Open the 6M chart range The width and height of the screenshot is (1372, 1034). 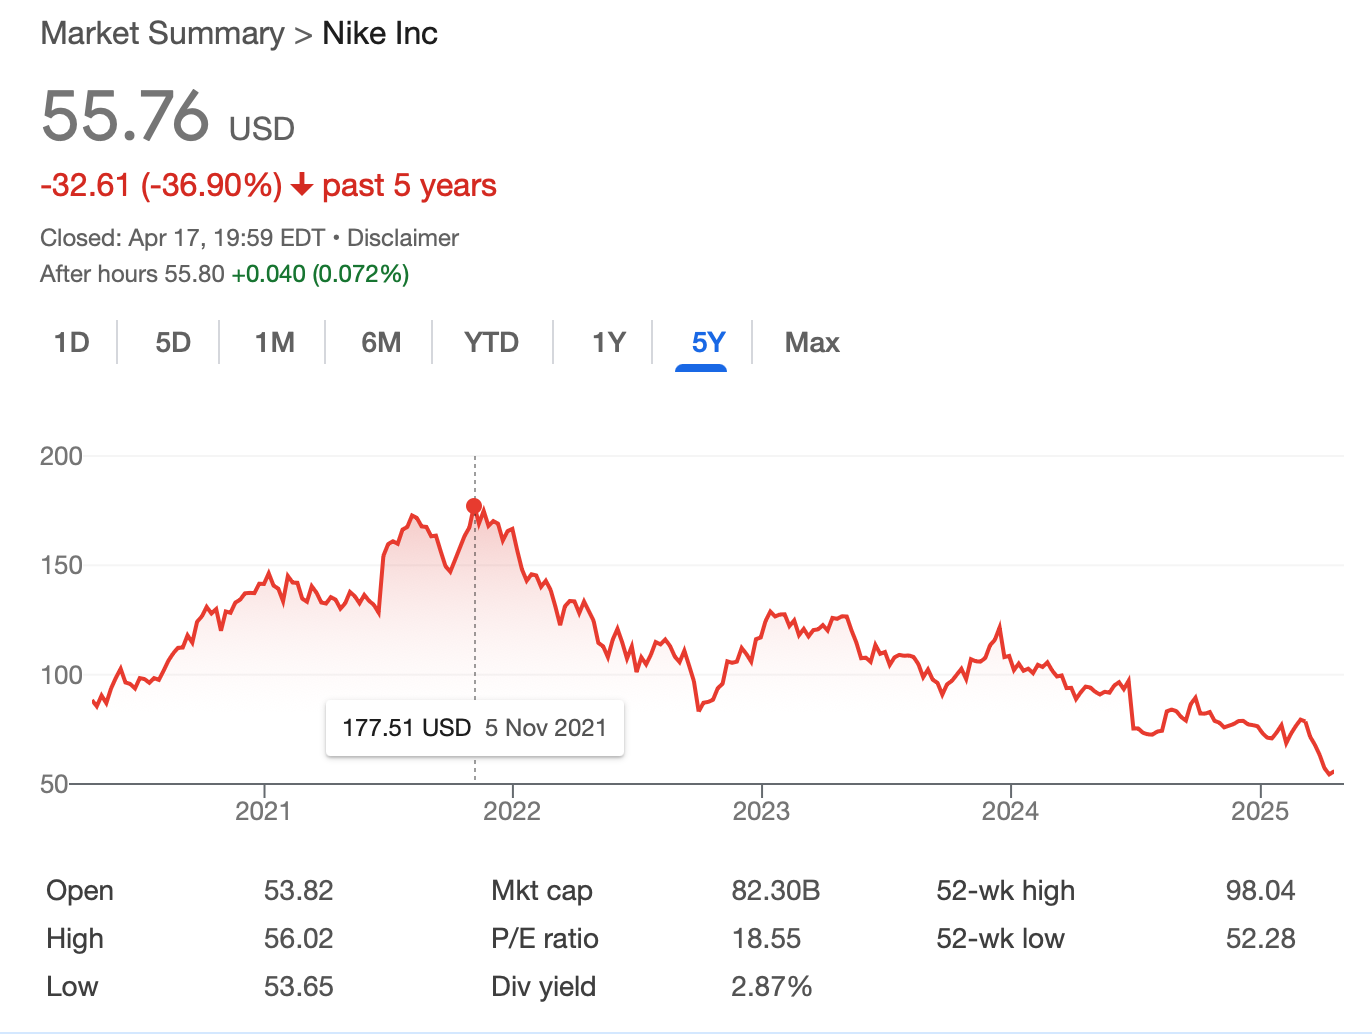coord(381,343)
